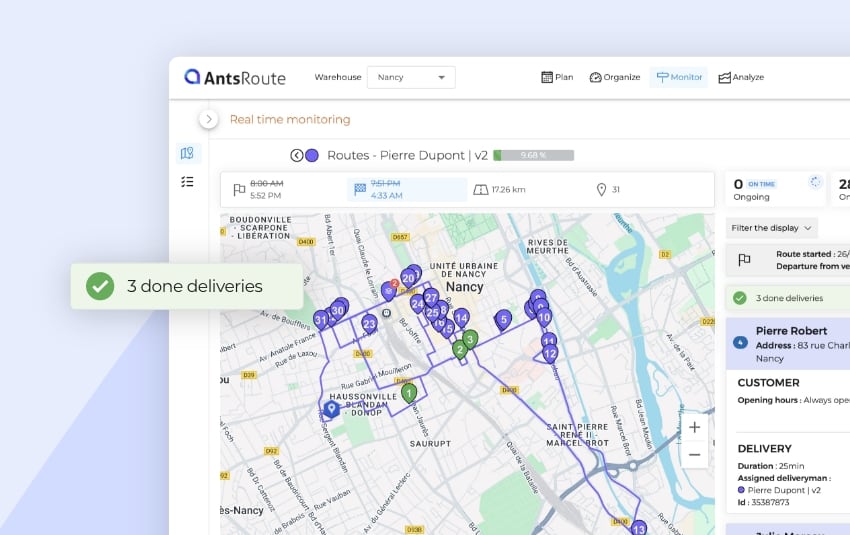This screenshot has height=535, width=850.
Task: Zoom in on the map
Action: pos(694,427)
